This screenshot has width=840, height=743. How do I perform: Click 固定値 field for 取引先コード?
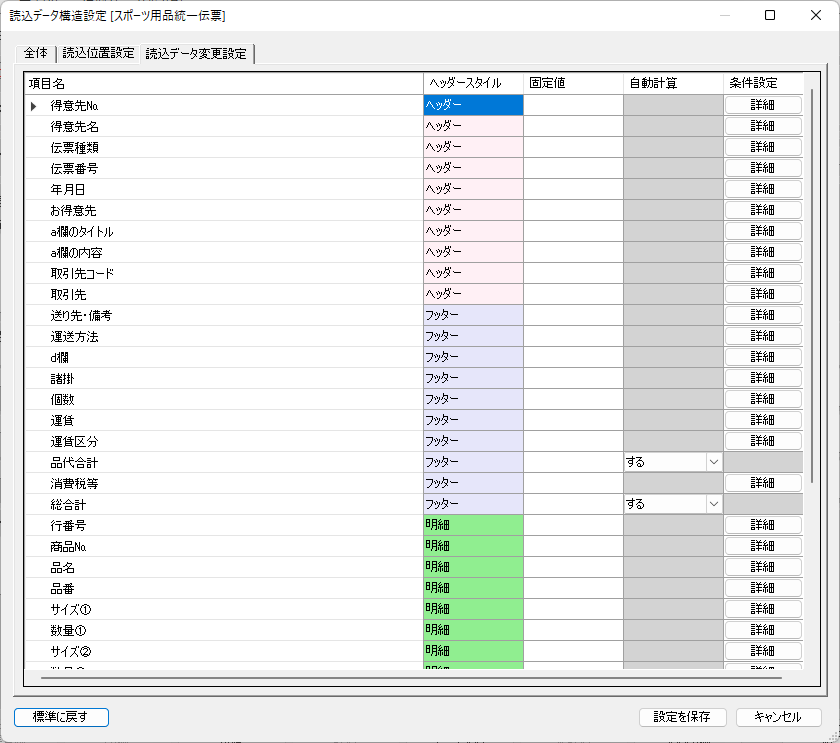573,273
